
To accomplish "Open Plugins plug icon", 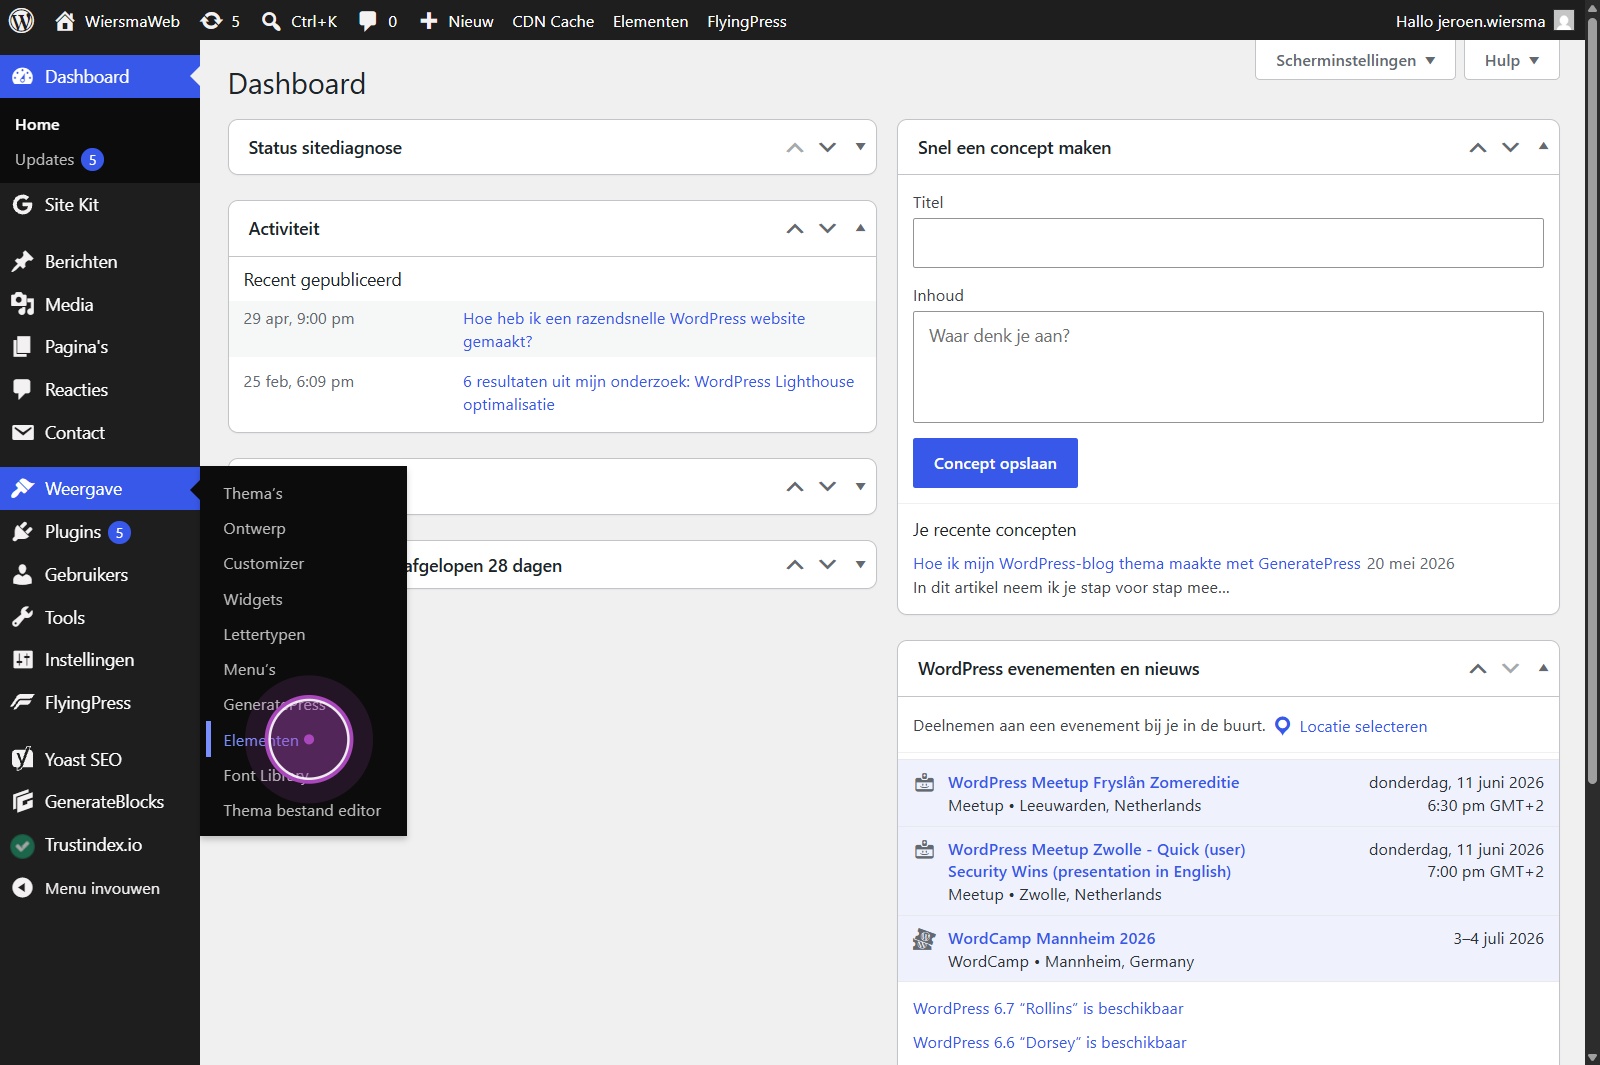I will [x=22, y=532].
